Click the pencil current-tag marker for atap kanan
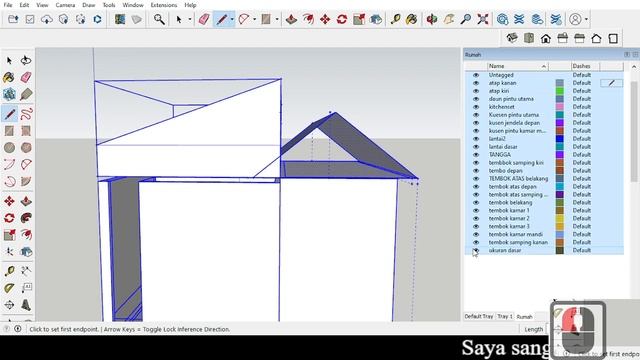This screenshot has width=640, height=360. click(611, 83)
